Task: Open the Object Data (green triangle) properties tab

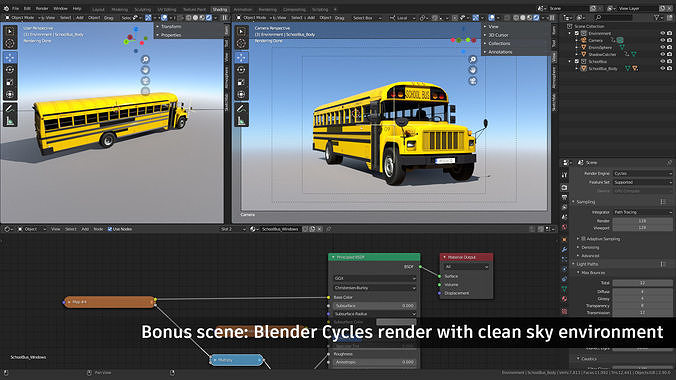Action: point(564,289)
